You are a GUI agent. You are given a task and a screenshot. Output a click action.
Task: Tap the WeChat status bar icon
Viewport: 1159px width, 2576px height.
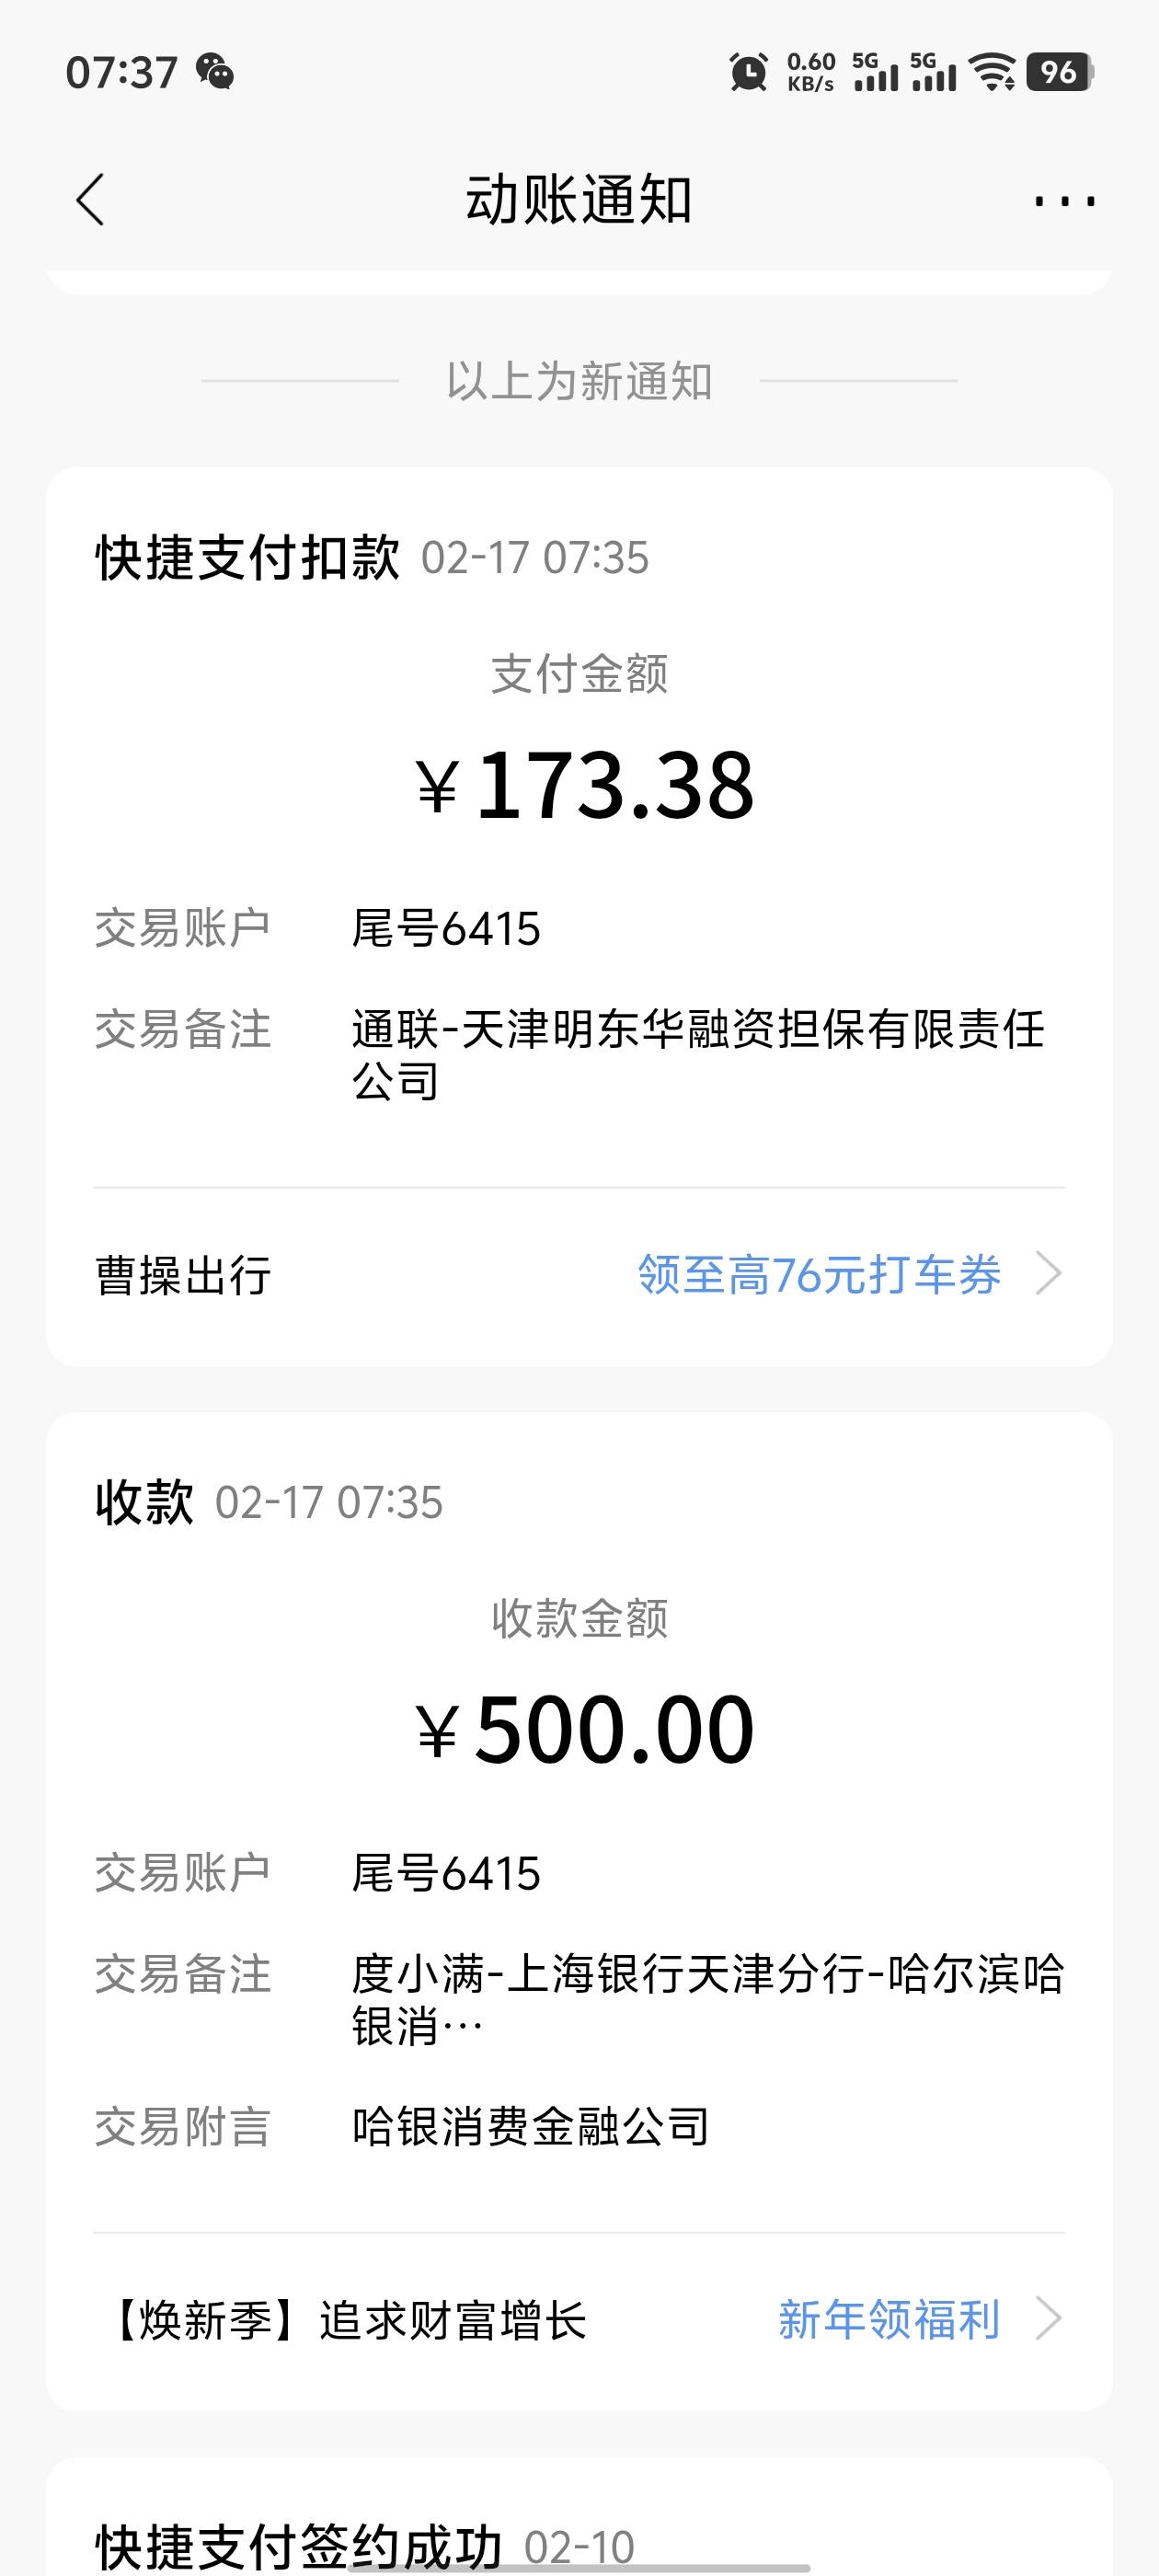(215, 72)
